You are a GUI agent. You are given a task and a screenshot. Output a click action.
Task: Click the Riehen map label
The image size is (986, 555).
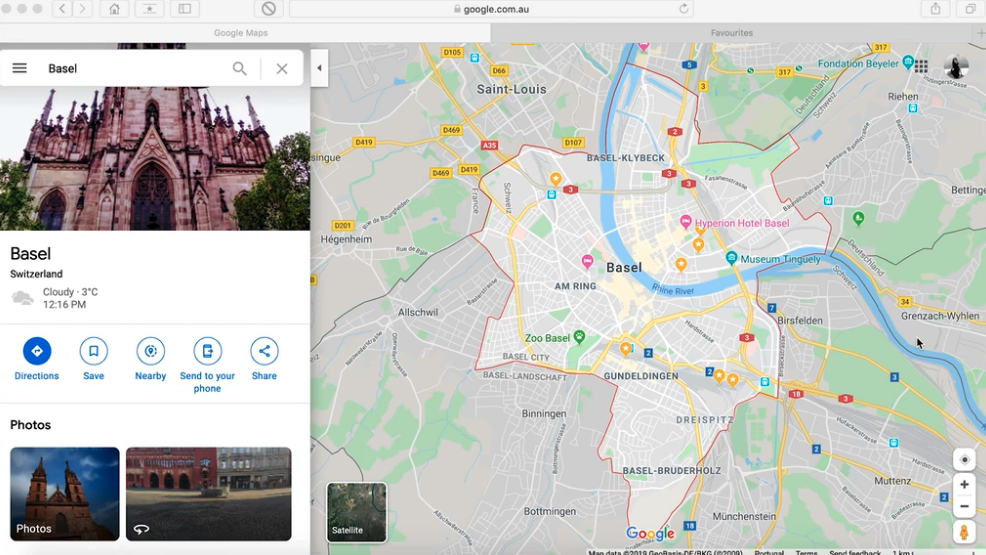coord(903,96)
